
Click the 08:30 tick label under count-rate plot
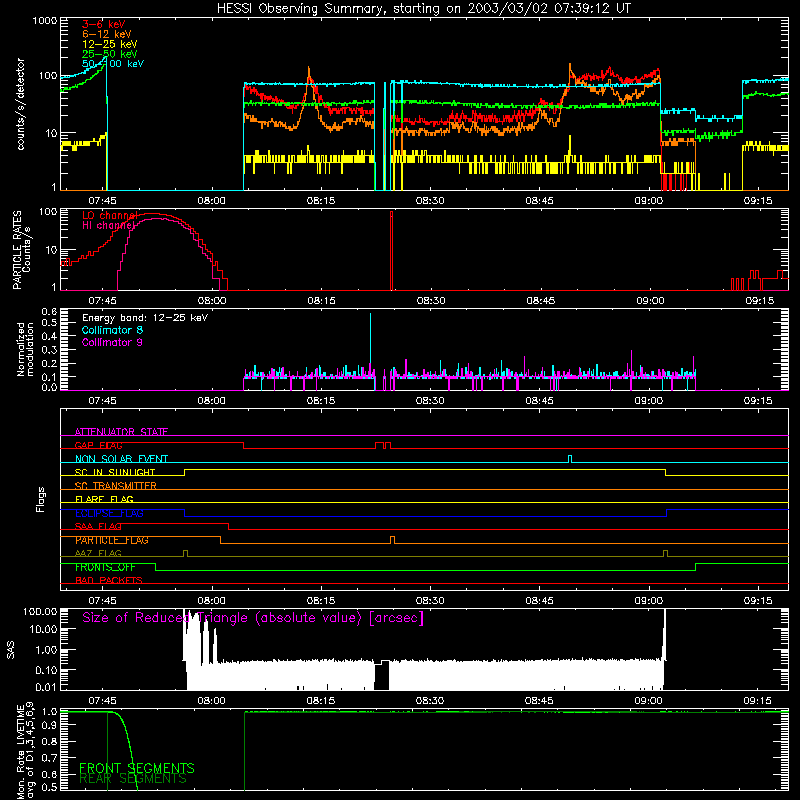tap(430, 201)
